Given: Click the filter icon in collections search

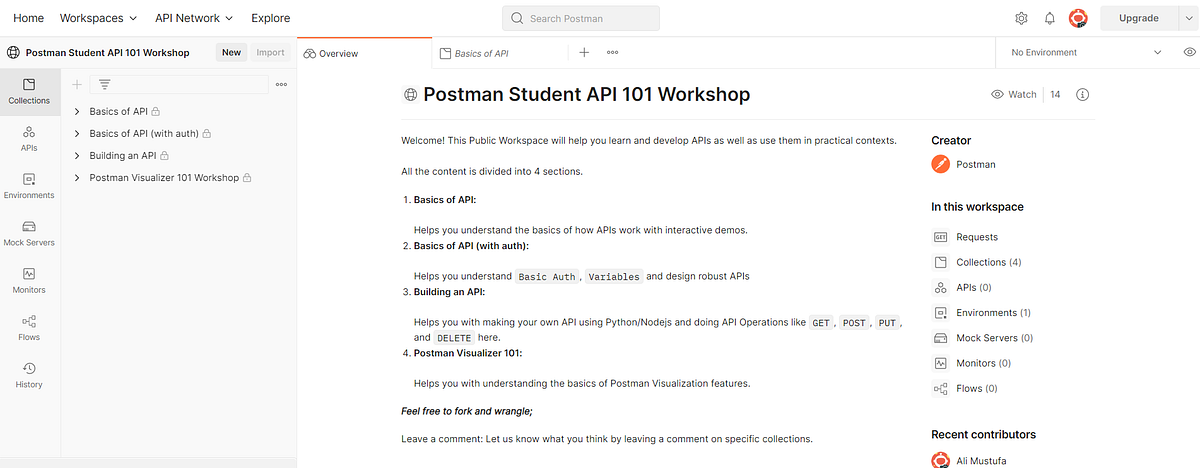Looking at the screenshot, I should pos(104,84).
